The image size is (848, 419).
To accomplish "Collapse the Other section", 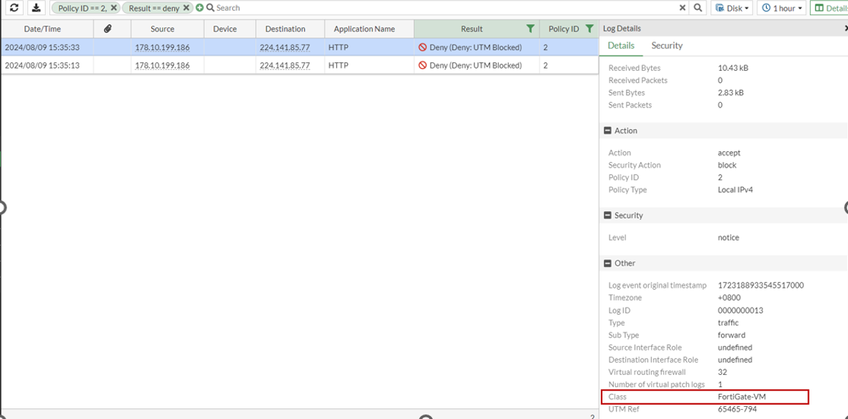I will click(x=607, y=263).
